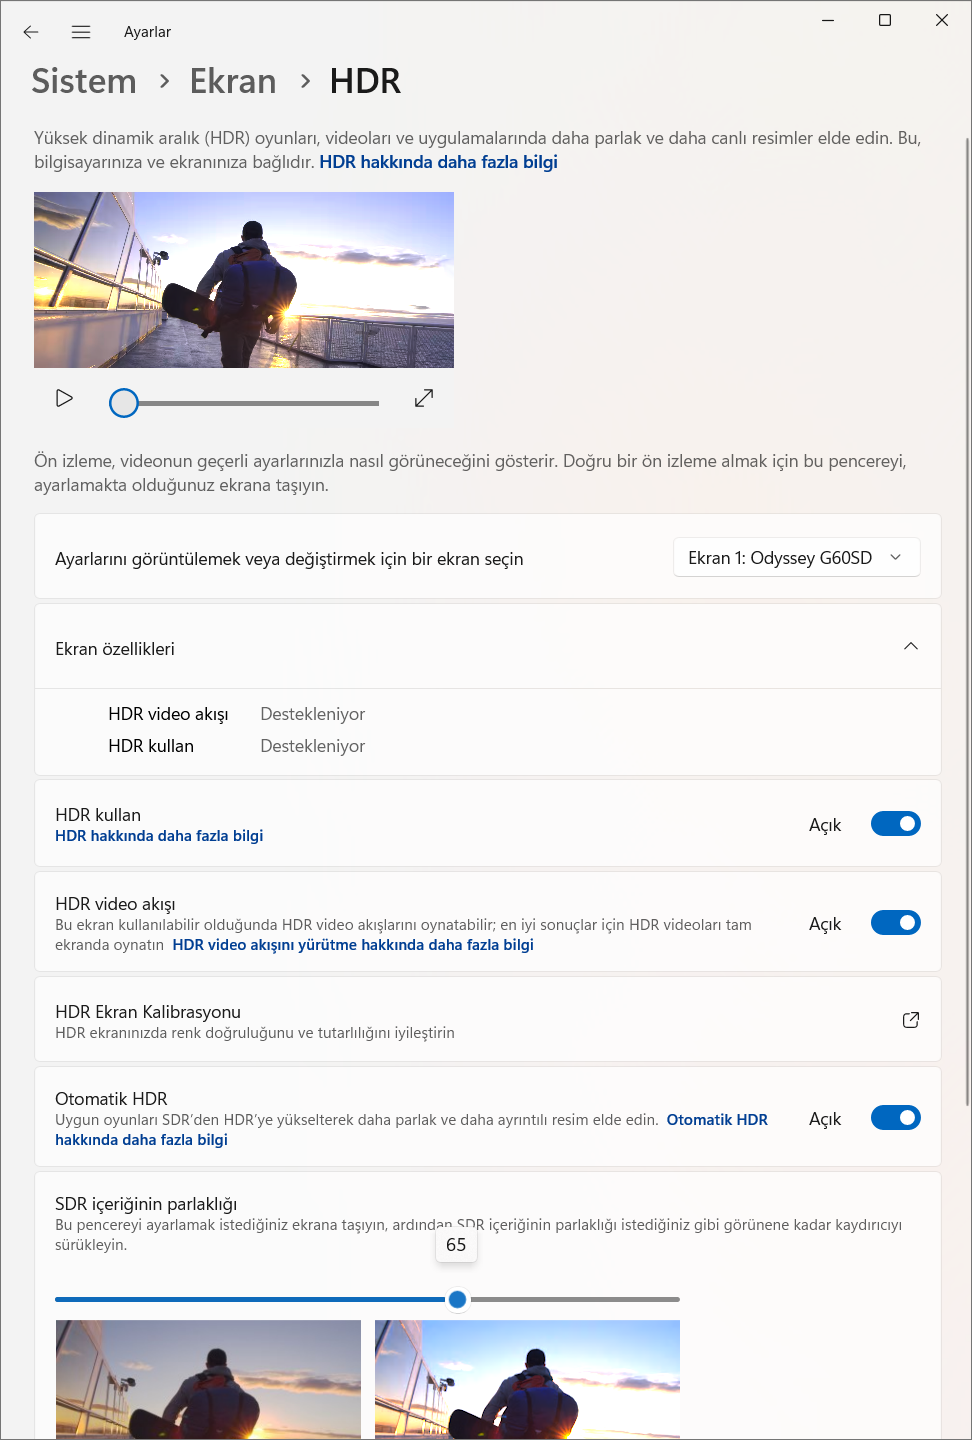The image size is (972, 1440).
Task: Maximize the Ayarlar window
Action: [885, 20]
